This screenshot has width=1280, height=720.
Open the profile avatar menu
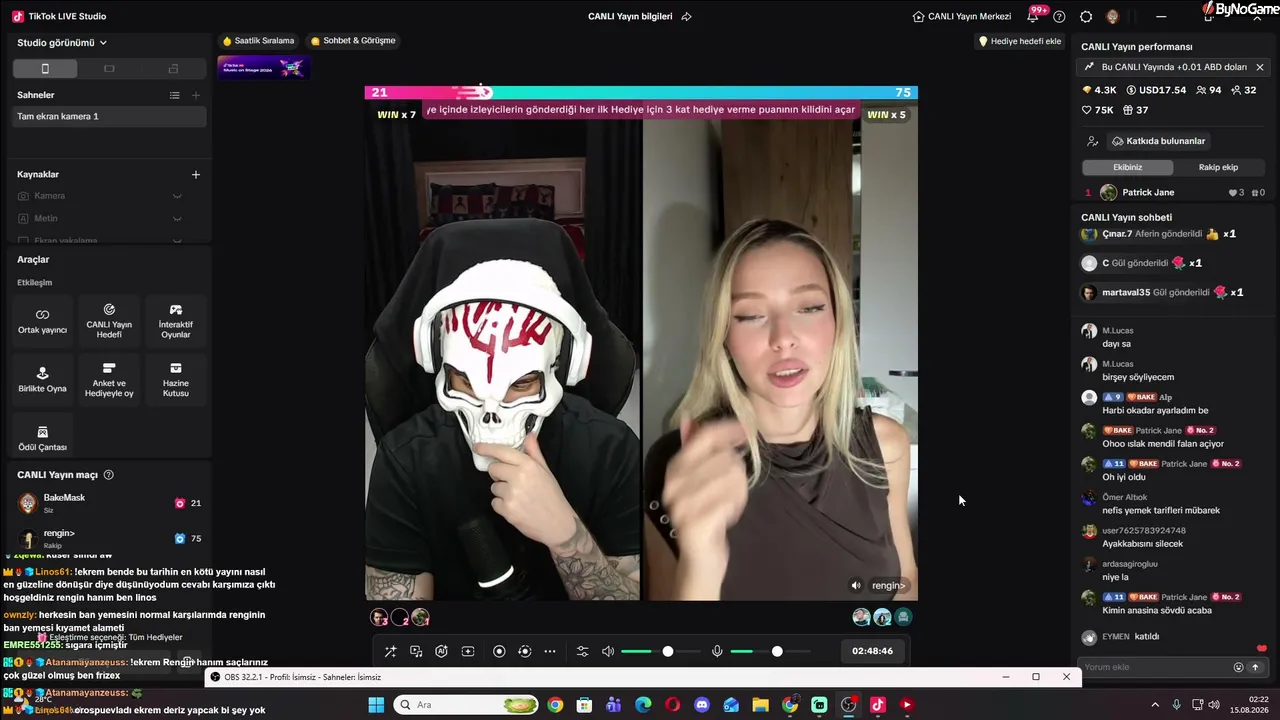(1113, 17)
